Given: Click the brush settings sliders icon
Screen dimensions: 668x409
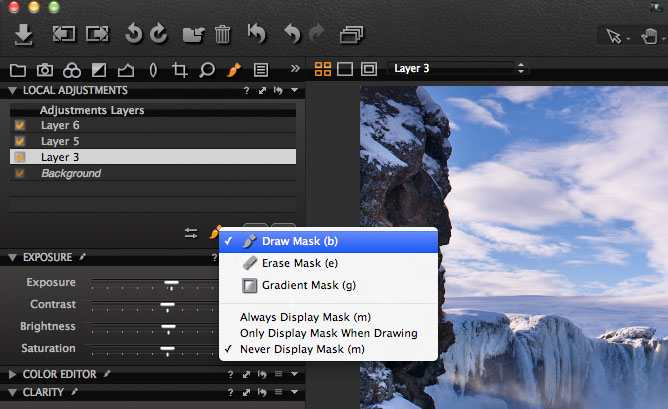Looking at the screenshot, I should 191,233.
